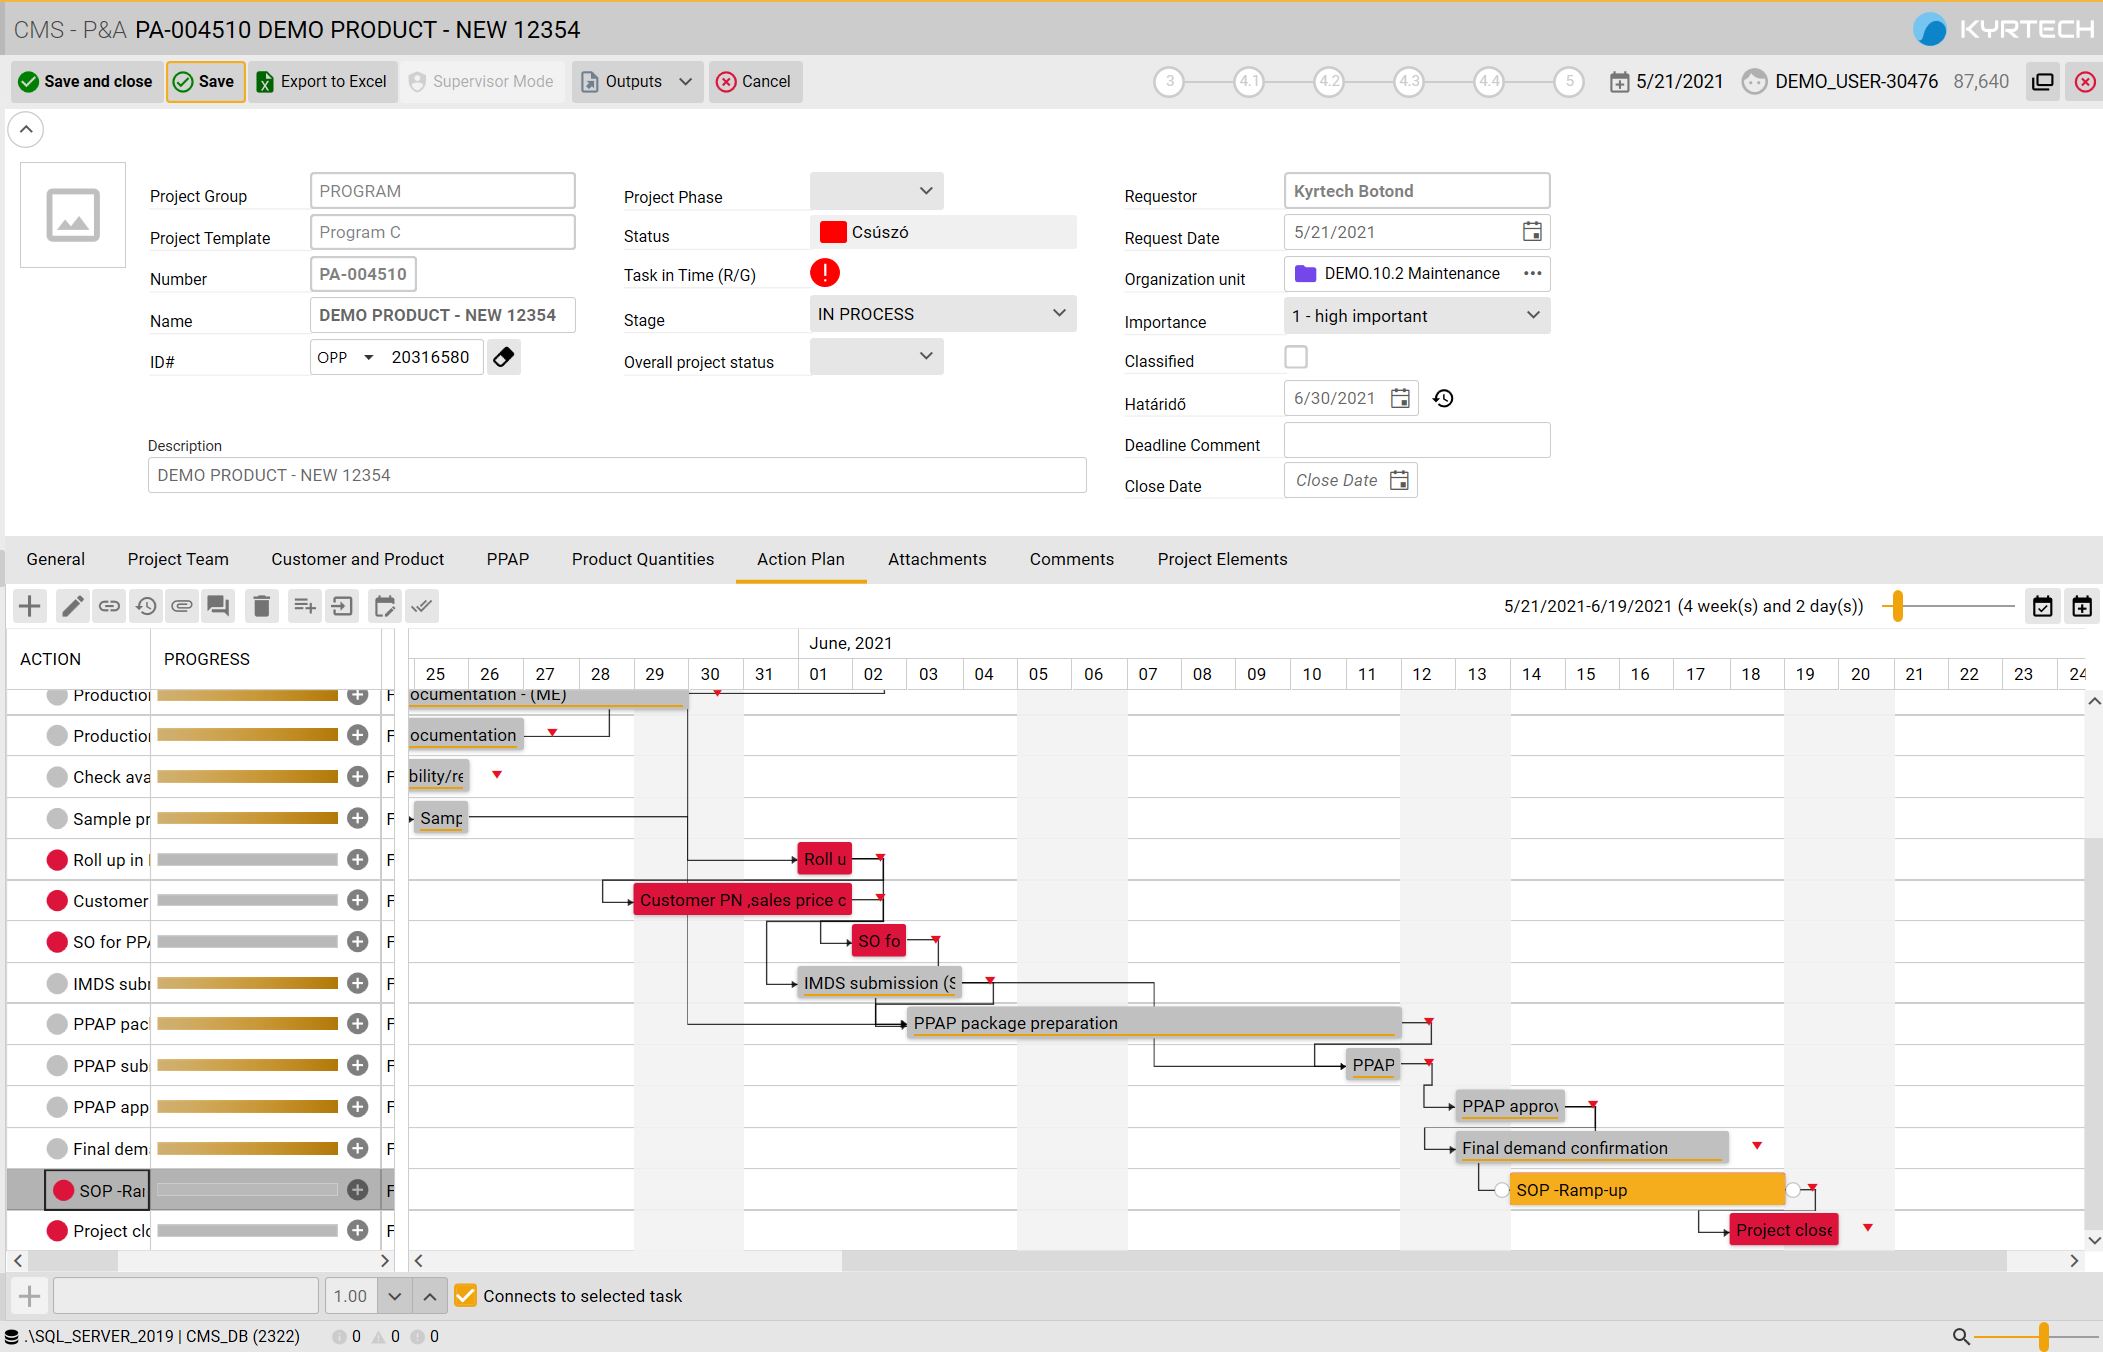The image size is (2103, 1352).
Task: Open action history clock icon
Action: [x=146, y=606]
